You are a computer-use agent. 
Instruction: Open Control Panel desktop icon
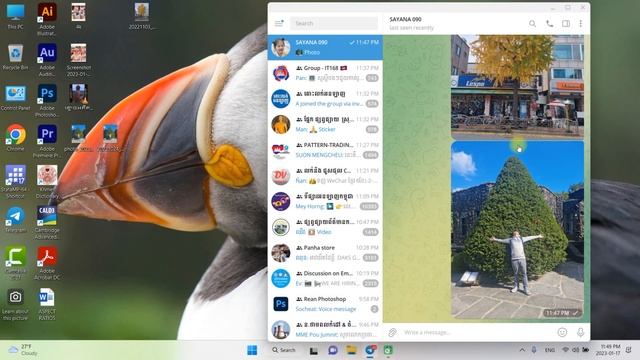tap(15, 98)
